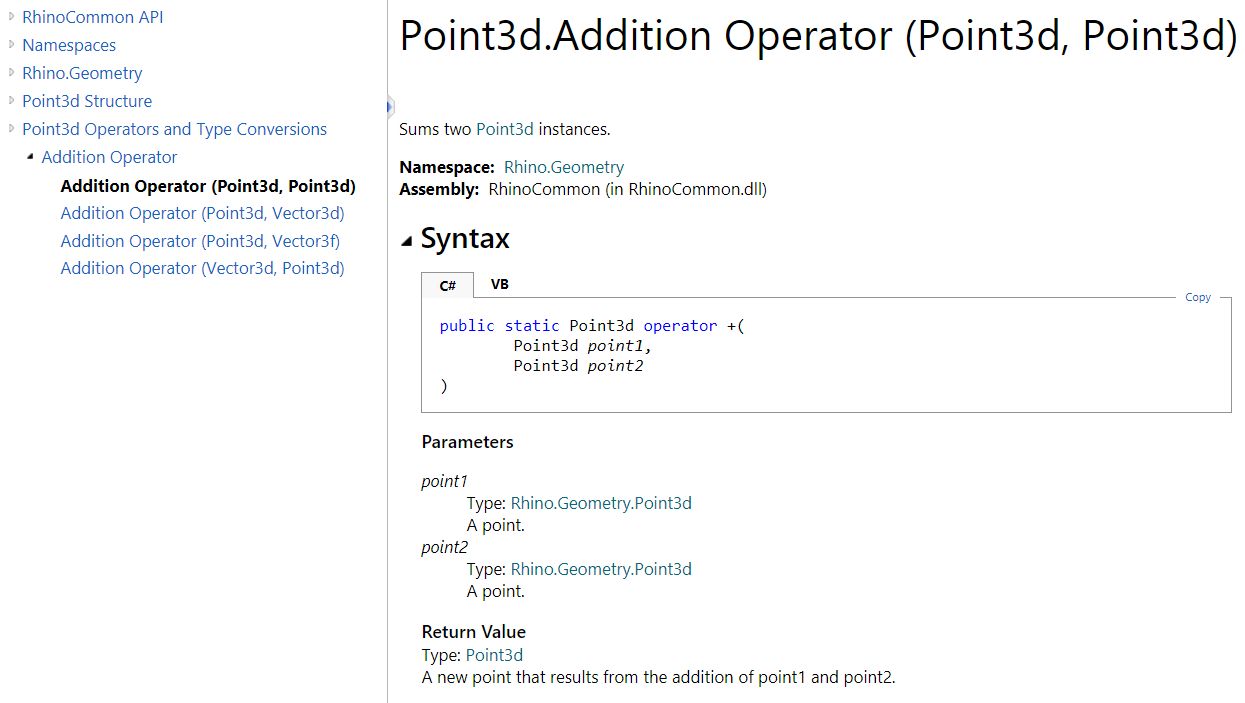Open Addition Operator (Vector3d, Point3d) page
The height and width of the screenshot is (703, 1245).
[202, 268]
